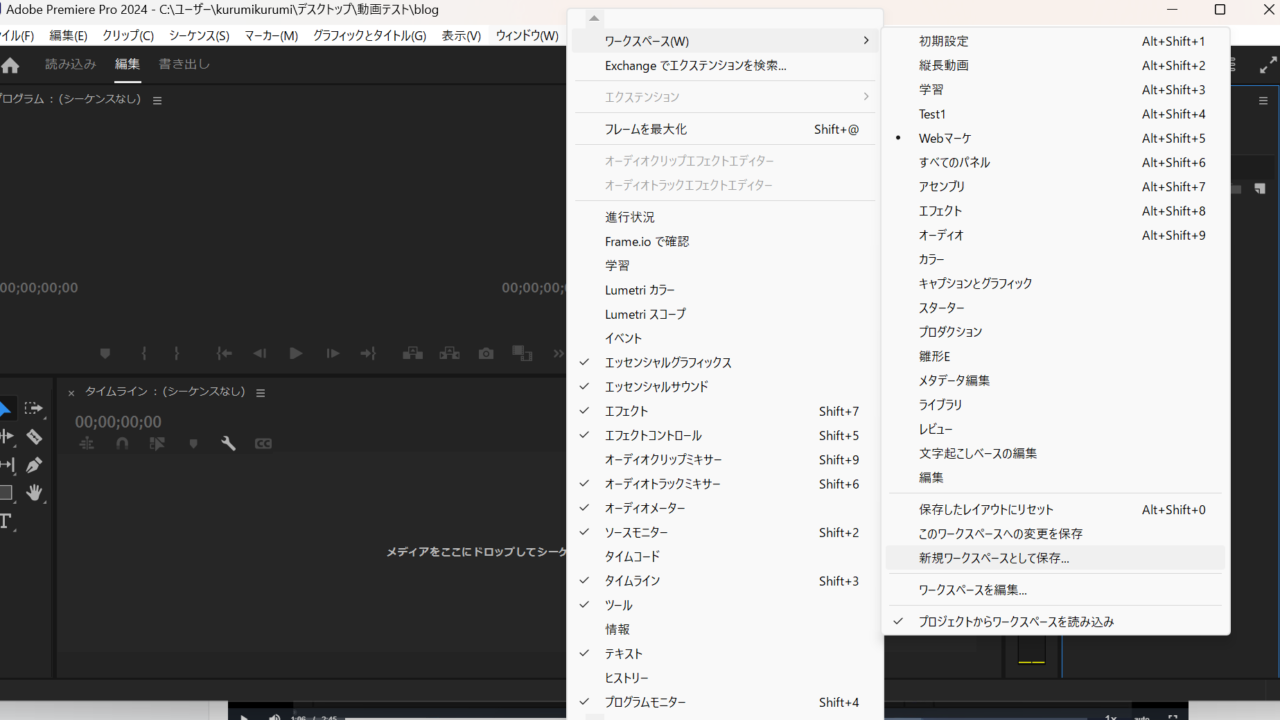Open マーカー(M) menu in menu bar
Viewport: 1280px width, 720px height.
pos(271,36)
